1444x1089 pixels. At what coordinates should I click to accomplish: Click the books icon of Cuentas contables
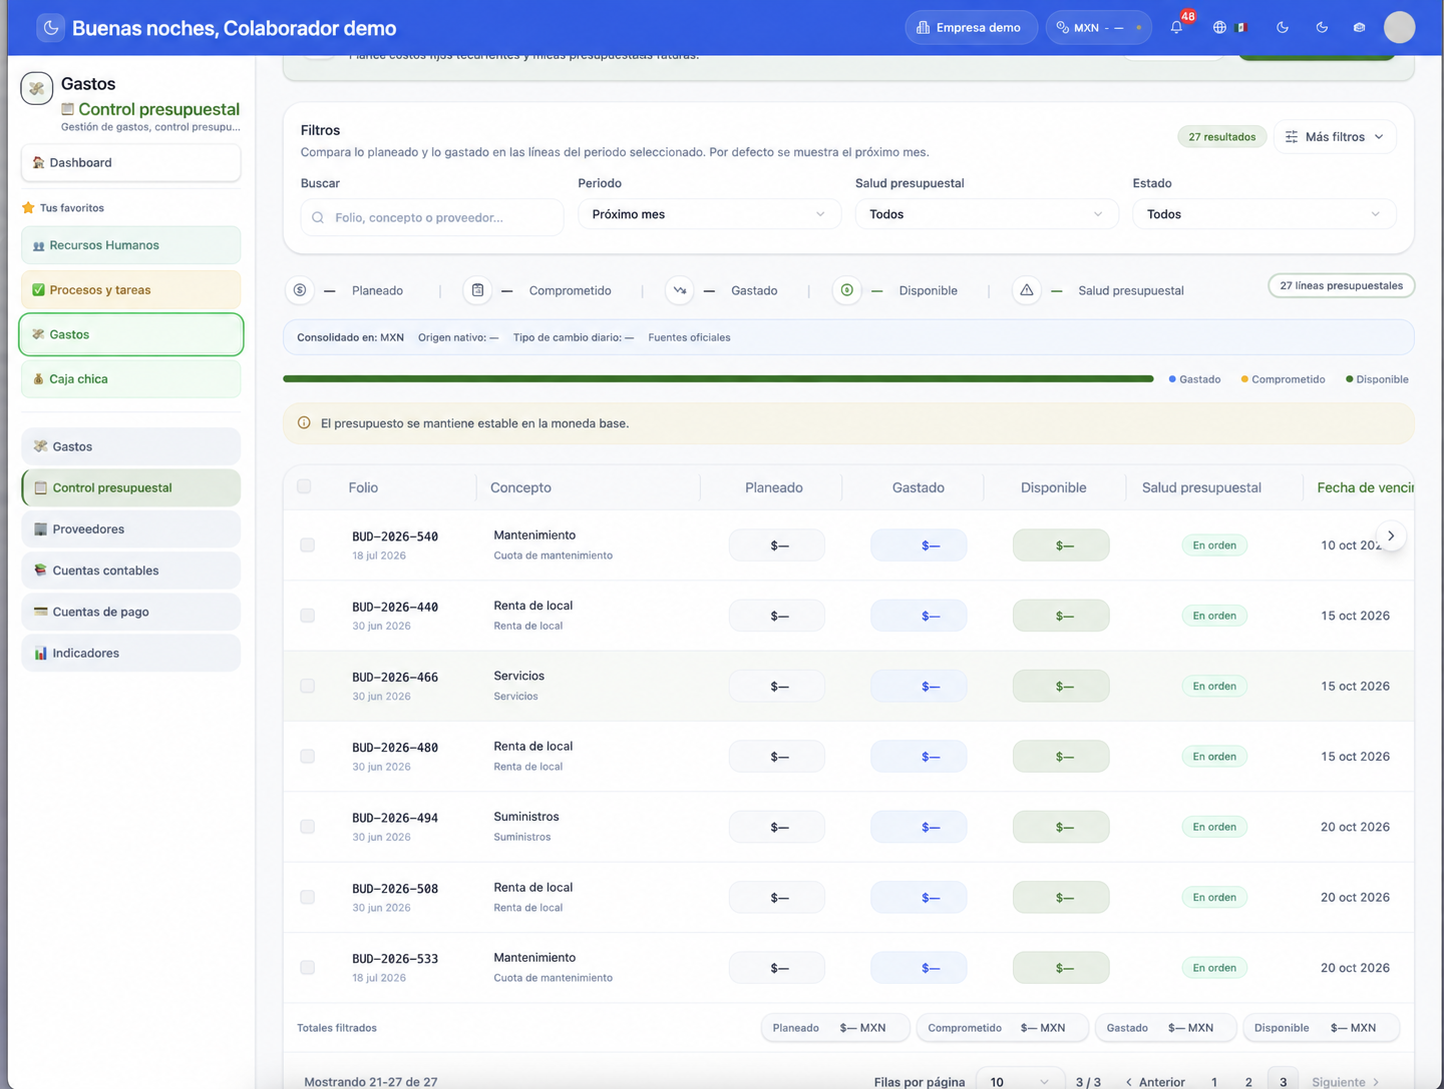coord(41,570)
